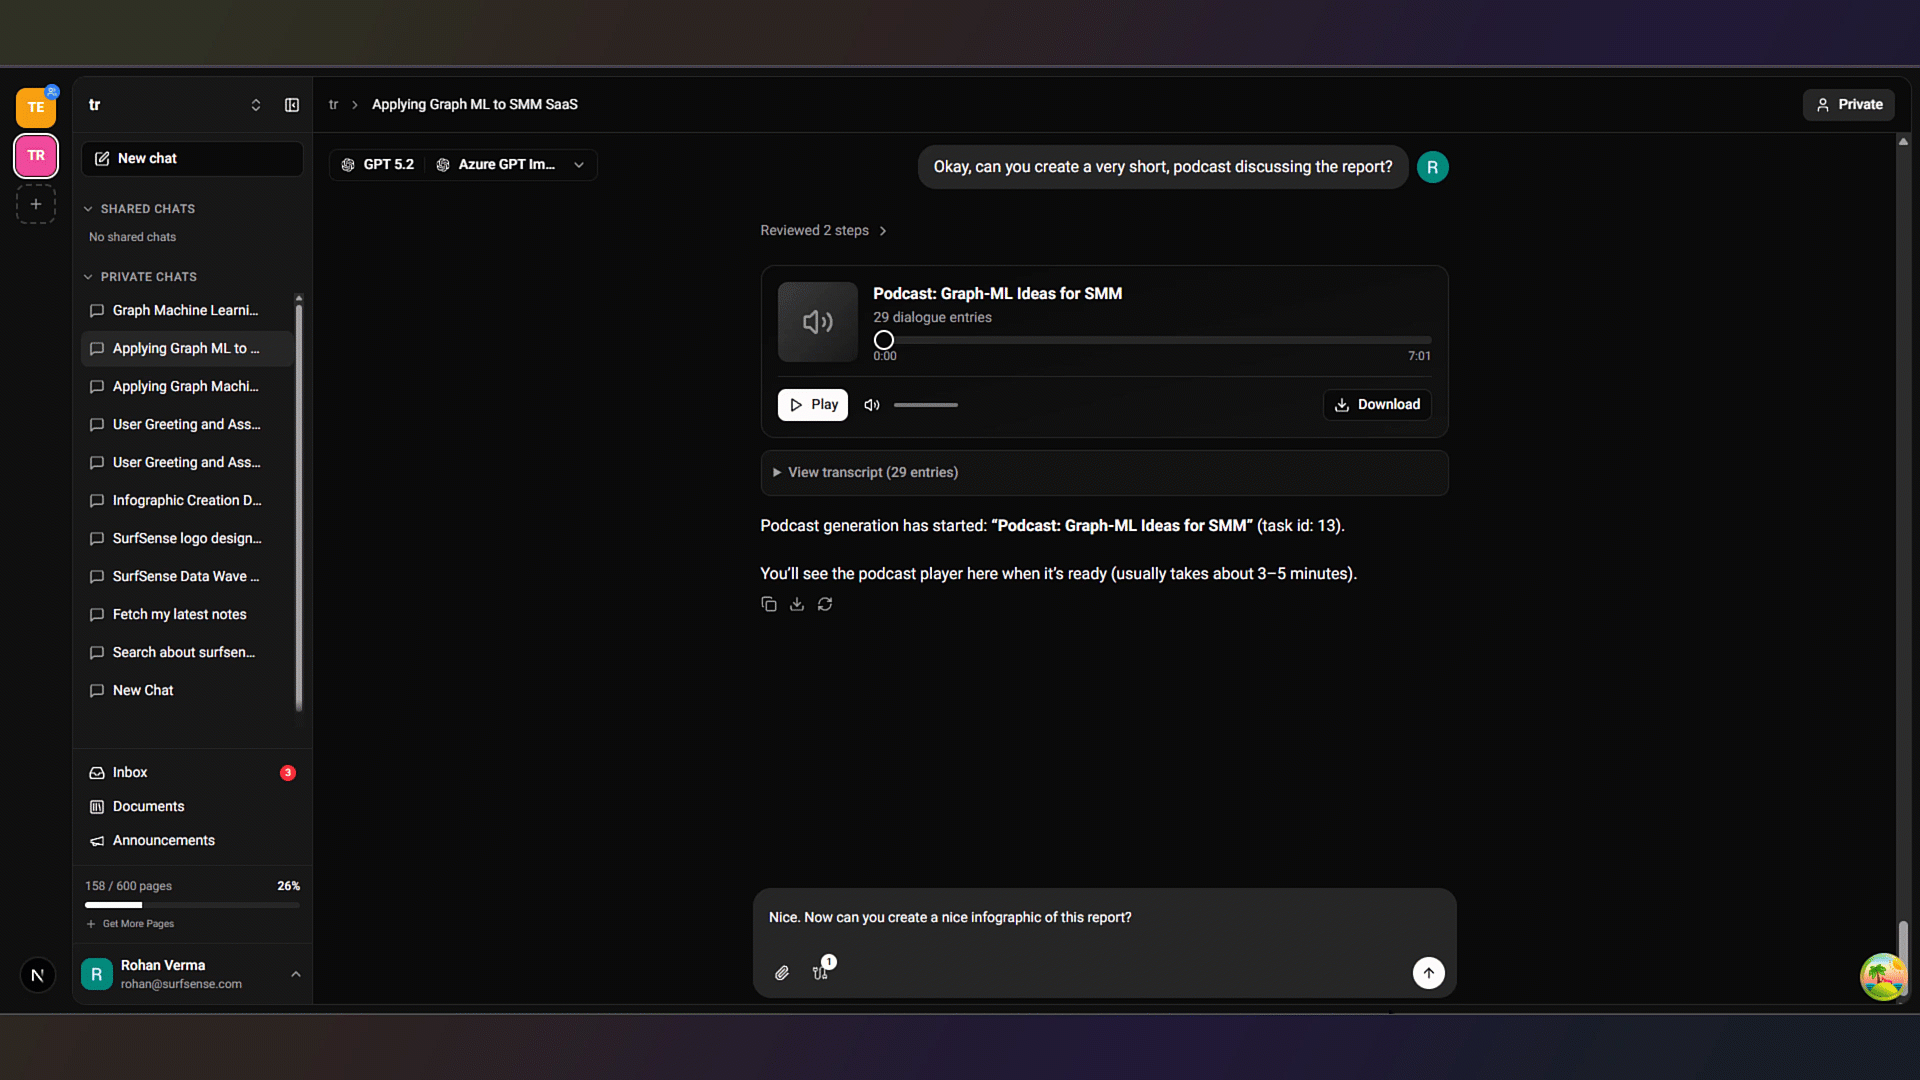Click the attach file paperclip icon

[x=782, y=973]
